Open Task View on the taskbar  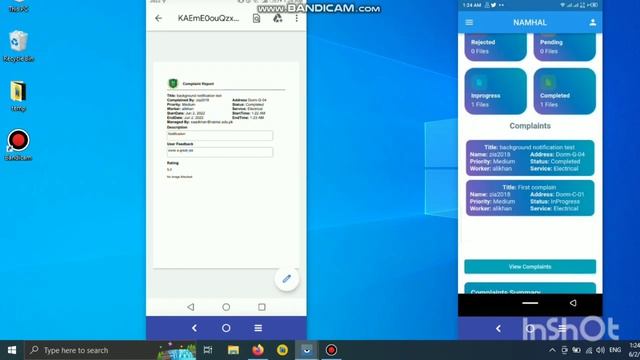tap(208, 350)
